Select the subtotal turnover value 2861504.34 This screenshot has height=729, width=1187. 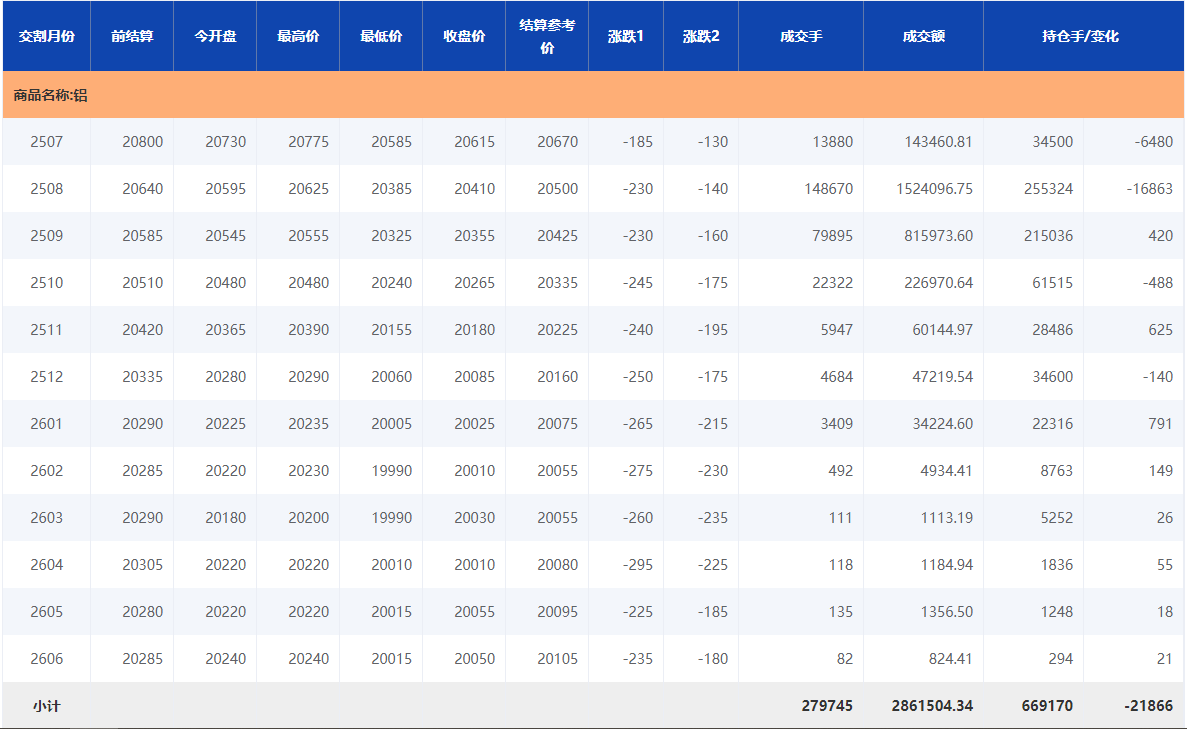click(x=932, y=706)
